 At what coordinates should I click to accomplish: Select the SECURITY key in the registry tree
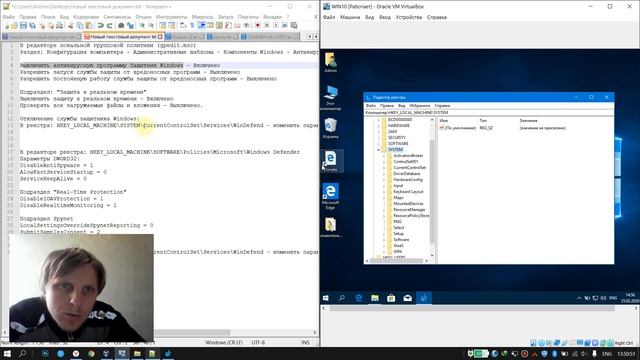(x=397, y=138)
